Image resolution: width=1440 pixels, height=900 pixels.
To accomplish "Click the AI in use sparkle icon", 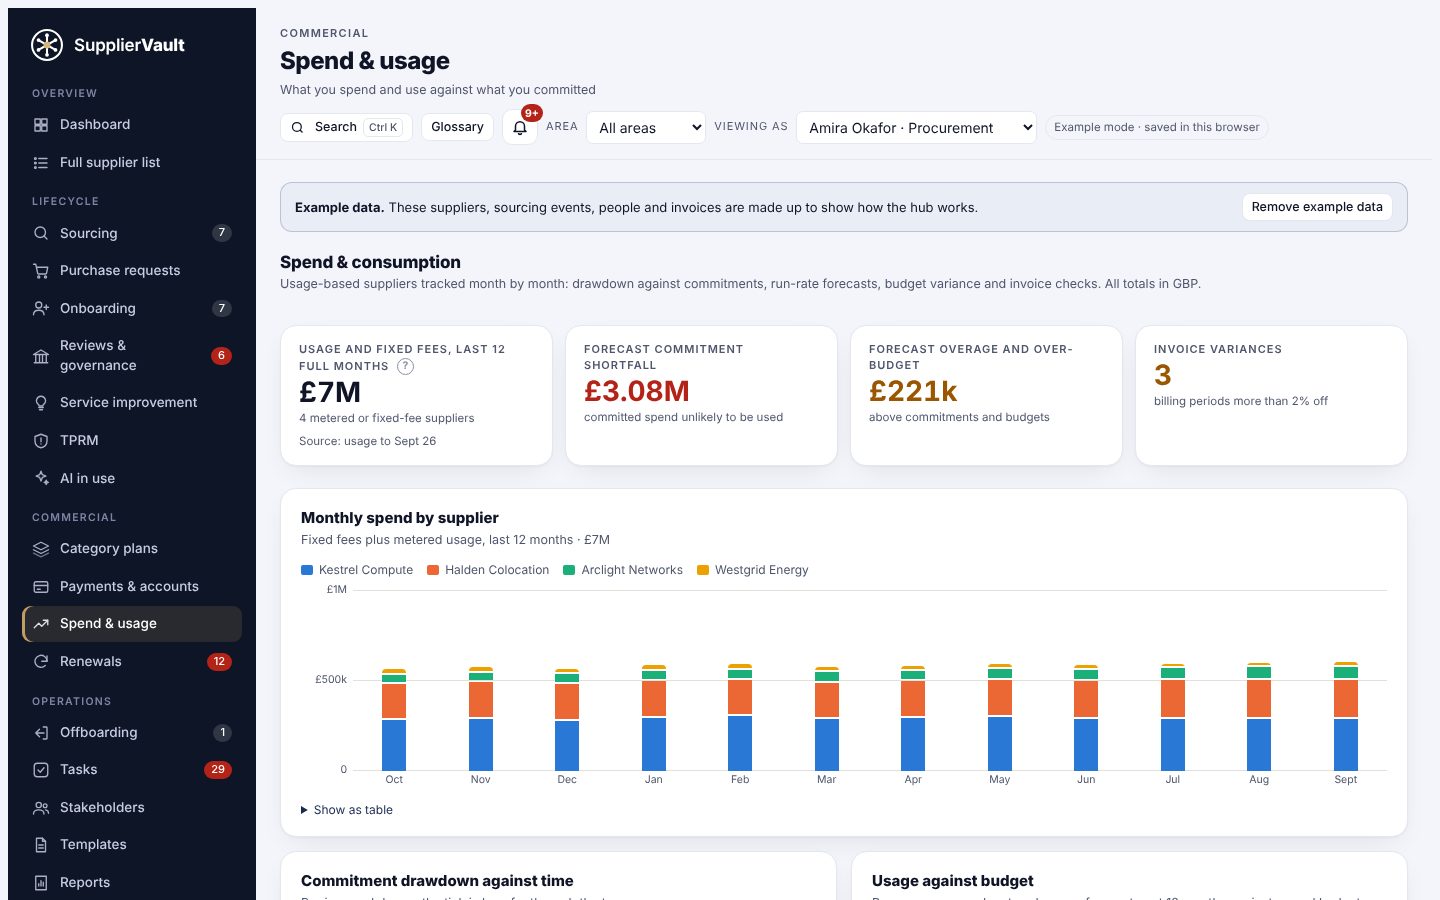I will (x=41, y=479).
